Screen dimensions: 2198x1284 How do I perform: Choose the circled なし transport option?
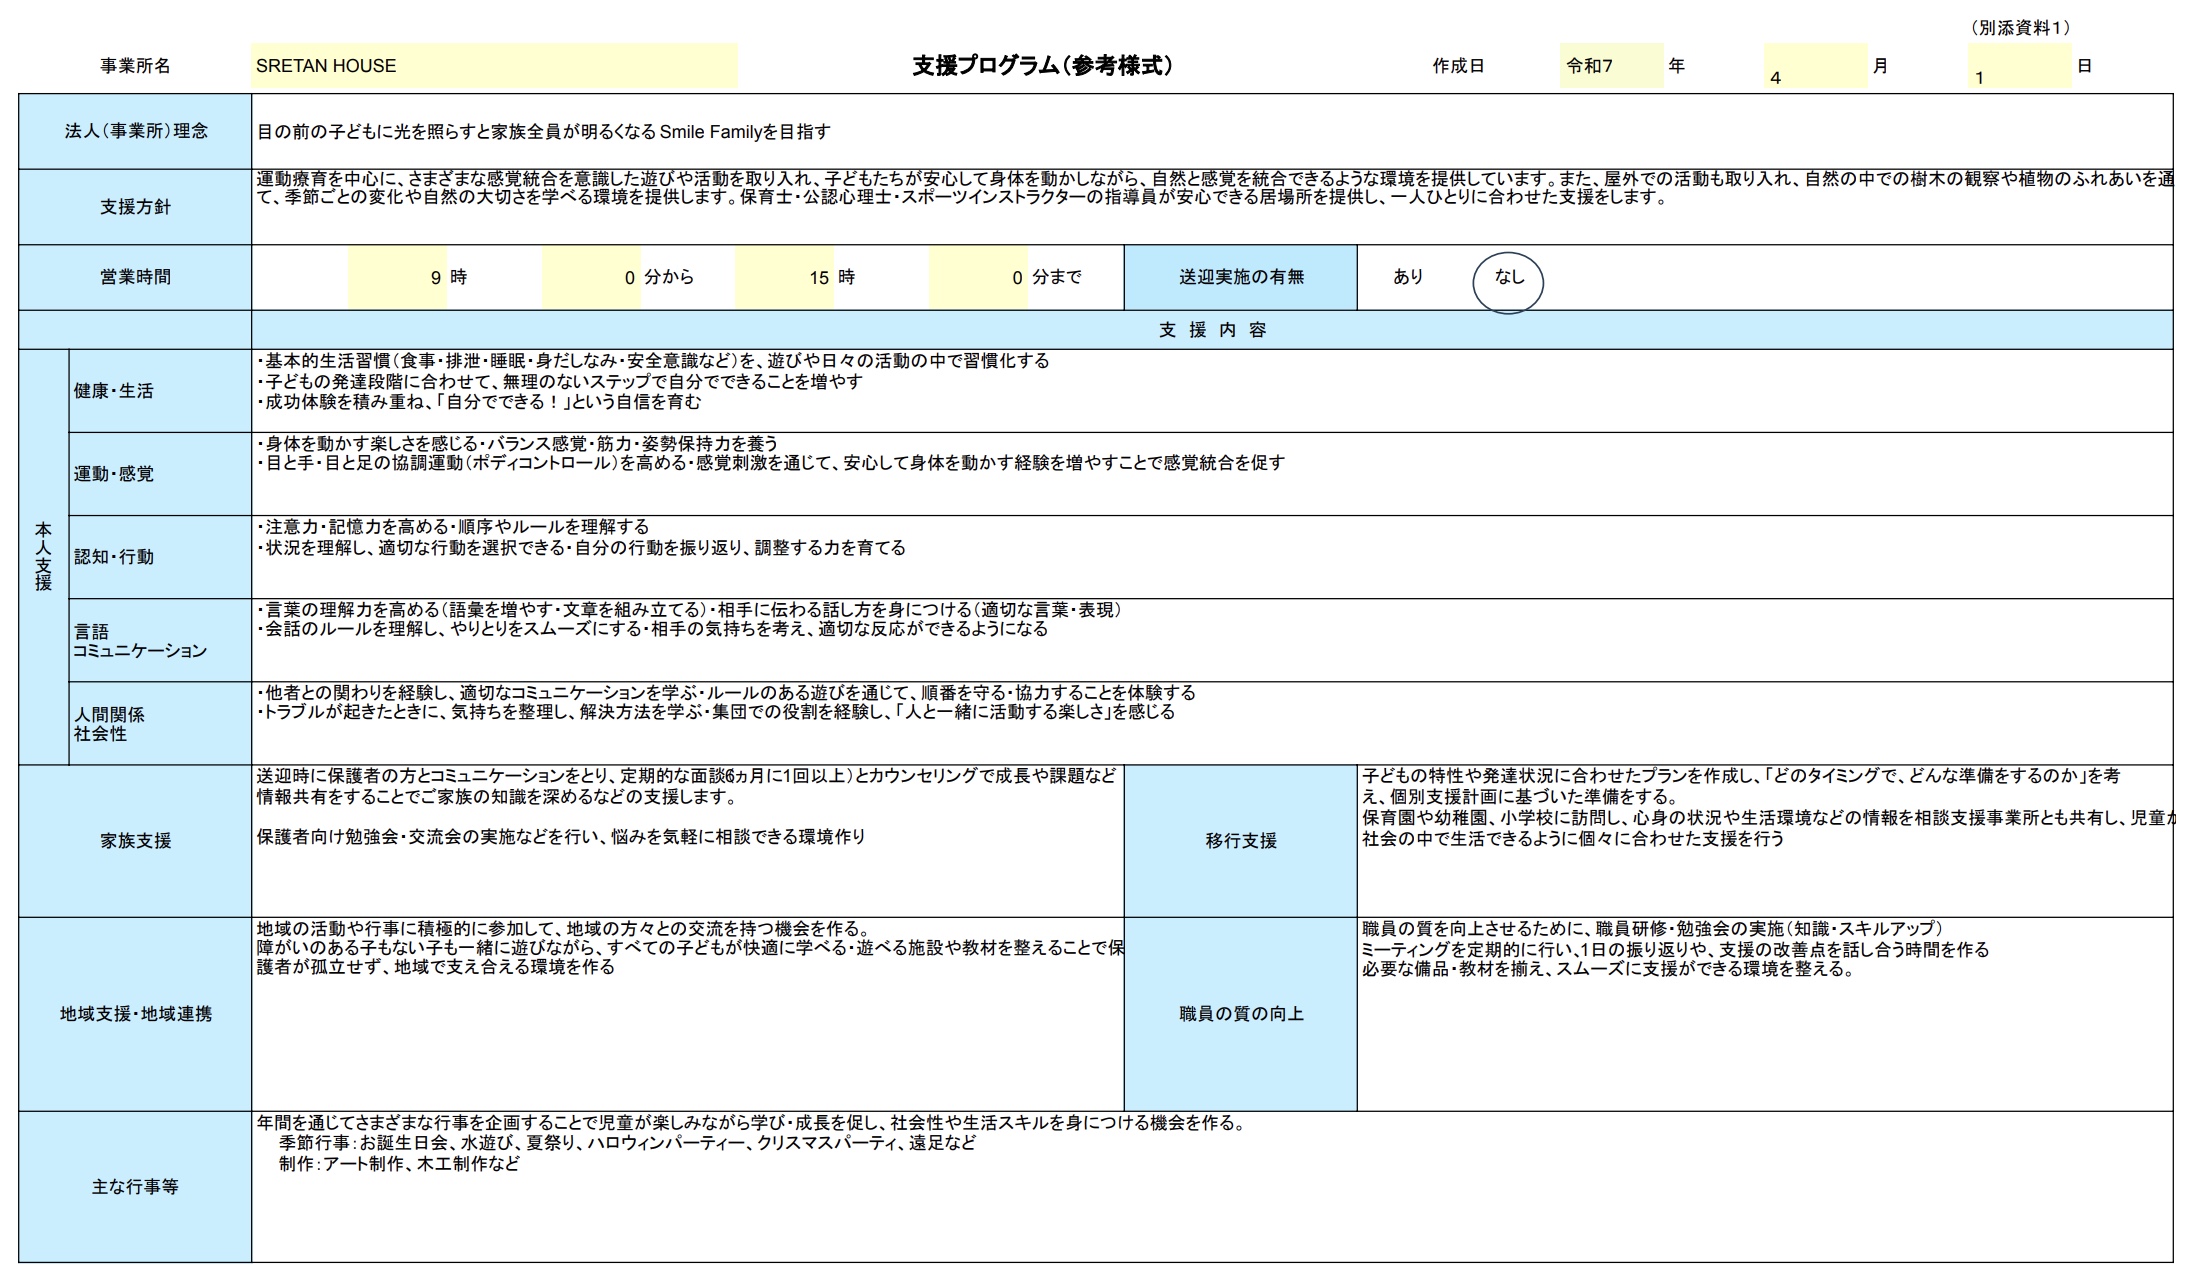[x=1508, y=281]
